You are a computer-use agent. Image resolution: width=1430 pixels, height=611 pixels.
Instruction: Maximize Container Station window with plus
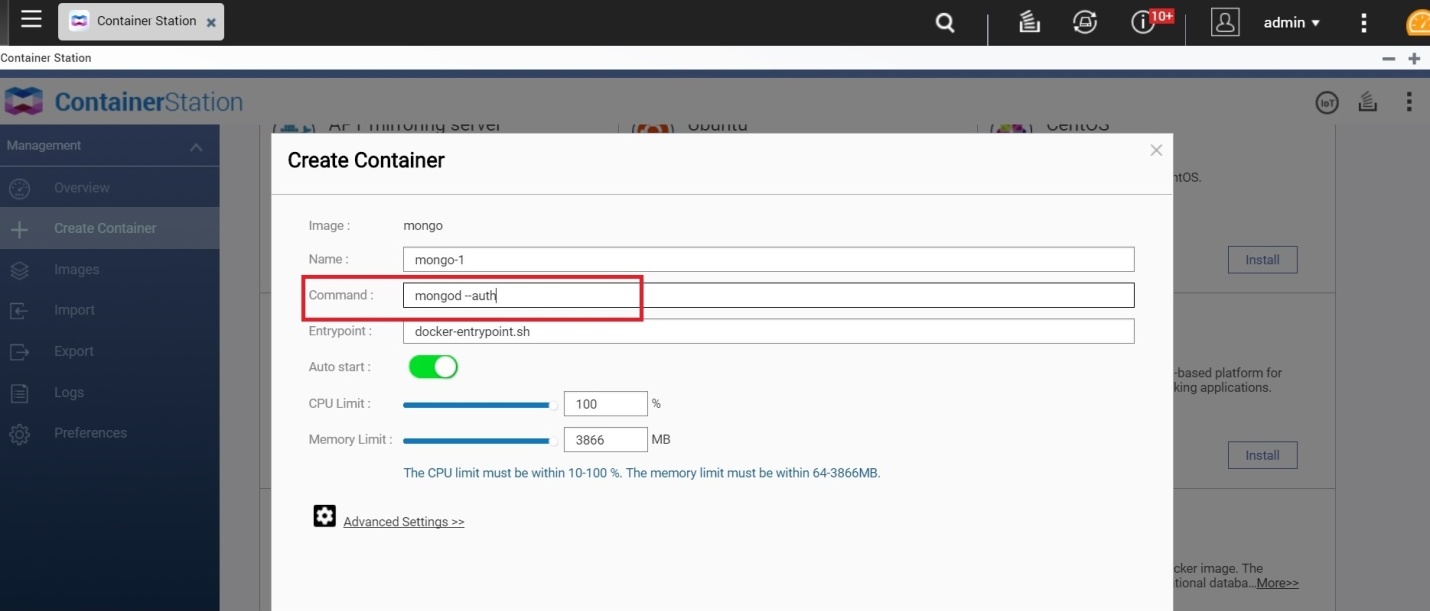(1414, 59)
